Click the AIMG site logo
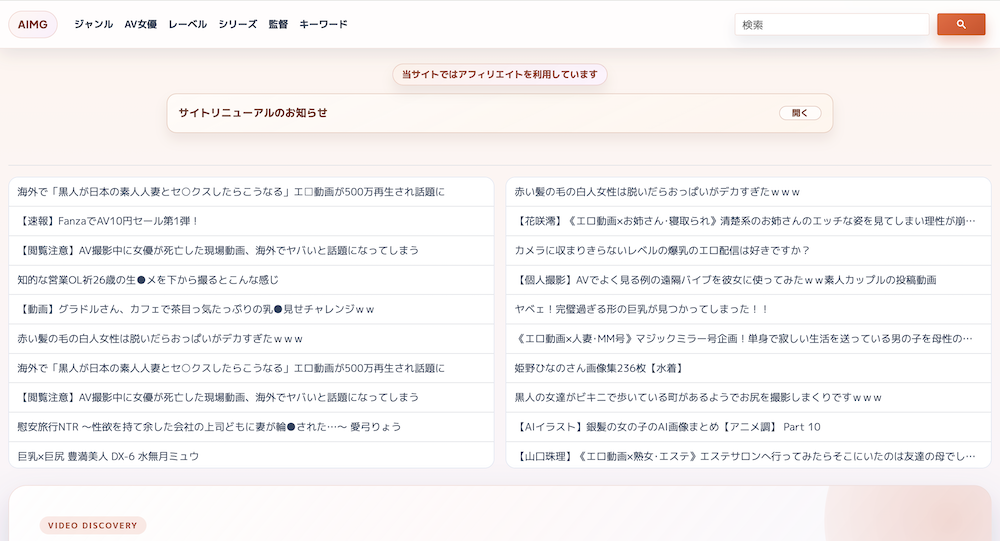 point(33,24)
